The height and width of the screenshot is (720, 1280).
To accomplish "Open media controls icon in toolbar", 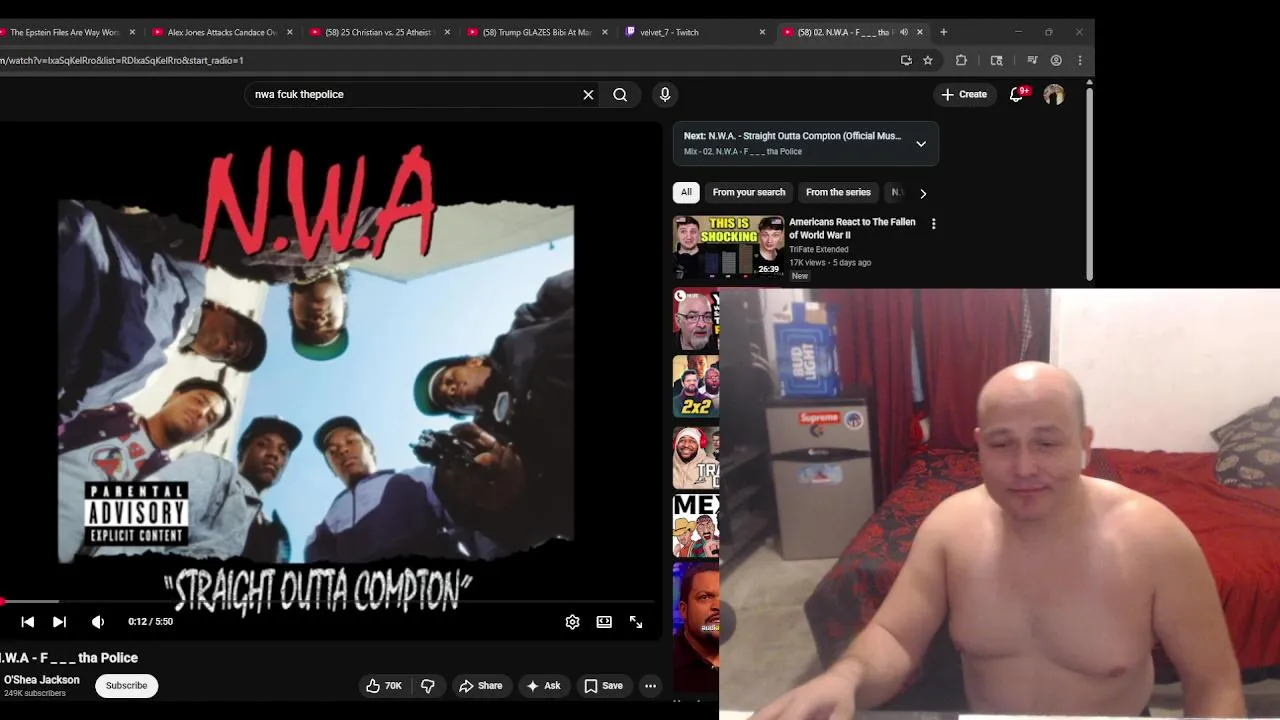I will [x=1033, y=60].
